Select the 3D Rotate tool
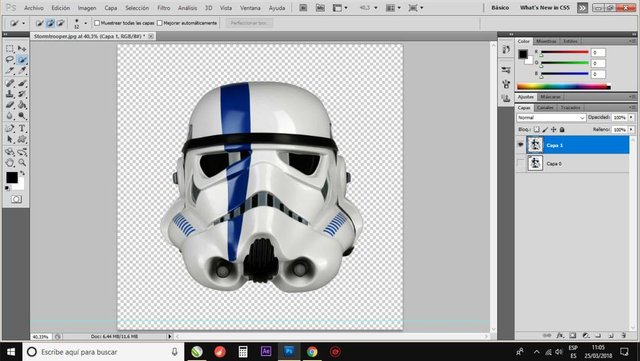This screenshot has height=361, width=640. 10,152
